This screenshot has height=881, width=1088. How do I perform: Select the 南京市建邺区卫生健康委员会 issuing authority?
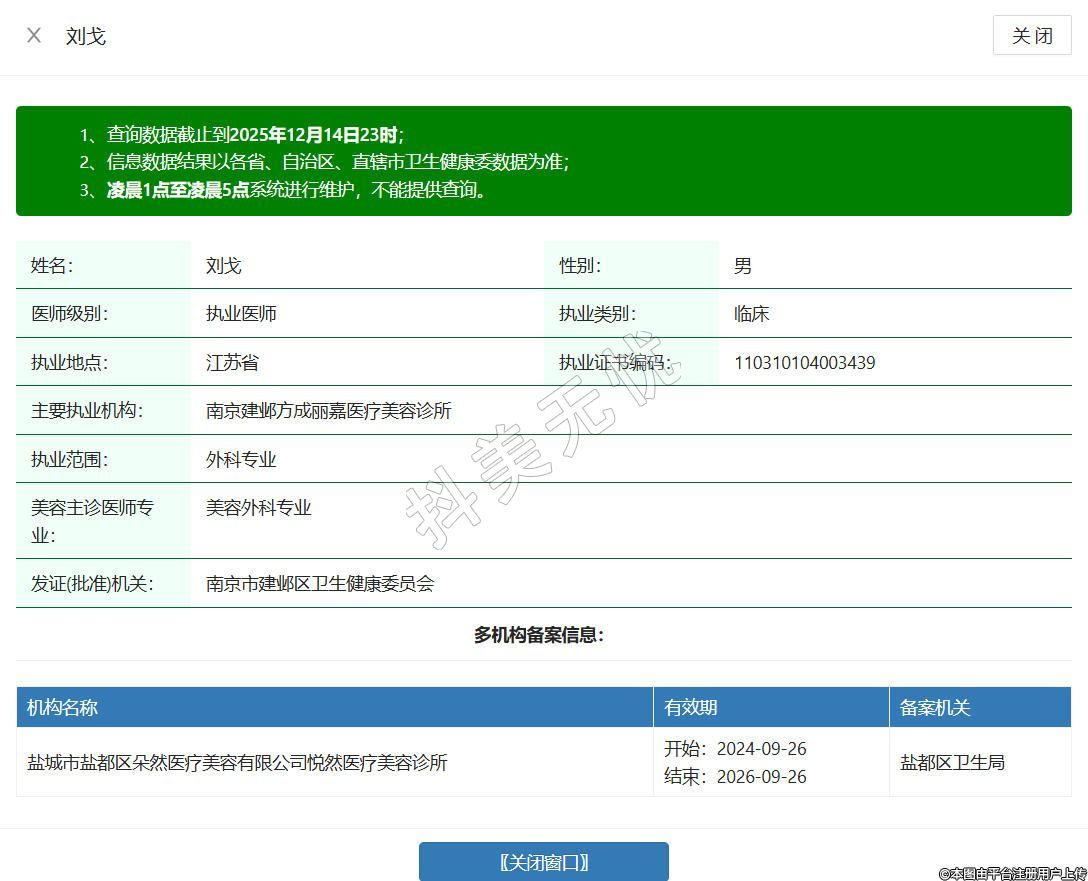pyautogui.click(x=320, y=583)
